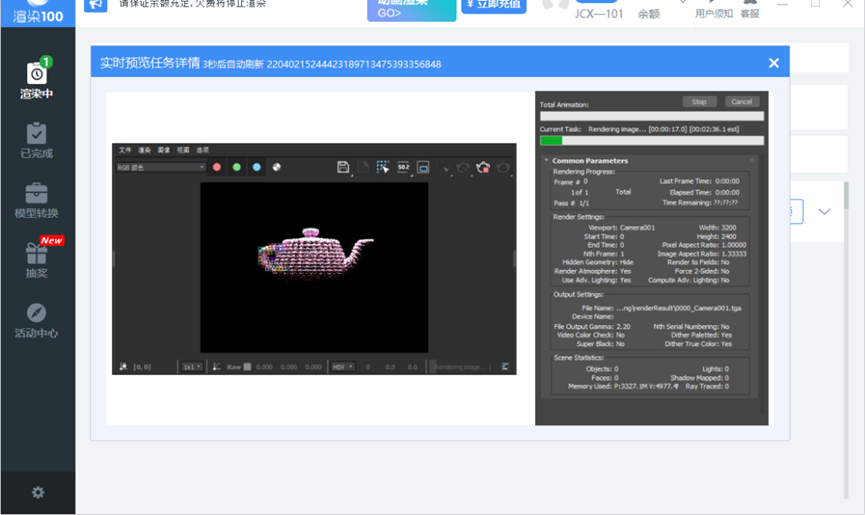Collapse the Common Parameters rollout
The image size is (865, 515).
pos(547,160)
